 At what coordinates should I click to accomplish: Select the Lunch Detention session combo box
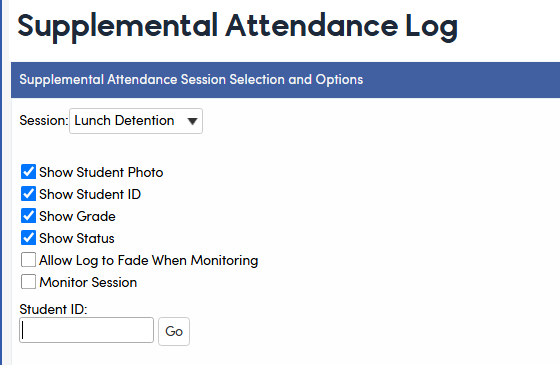pyautogui.click(x=136, y=121)
